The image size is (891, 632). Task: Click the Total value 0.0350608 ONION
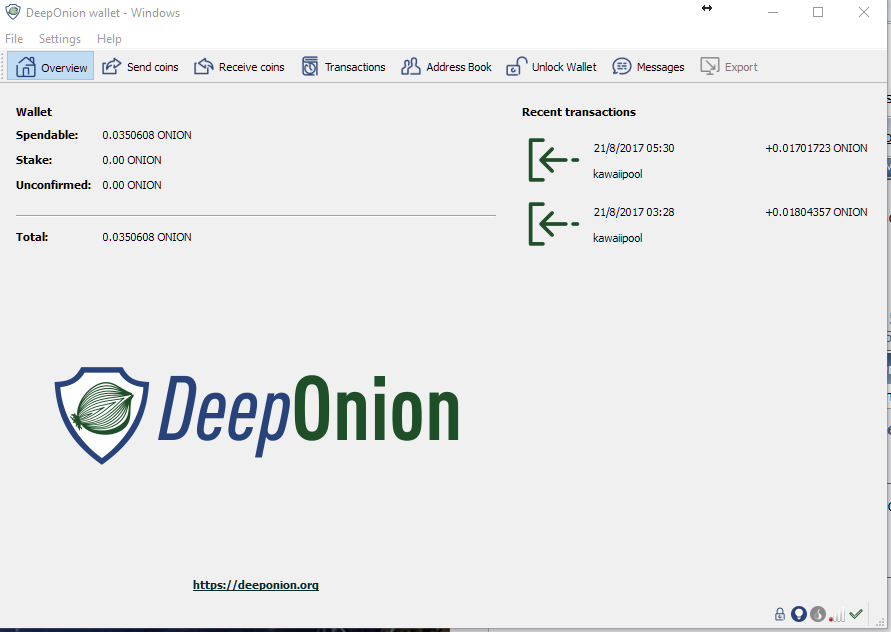[x=147, y=237]
